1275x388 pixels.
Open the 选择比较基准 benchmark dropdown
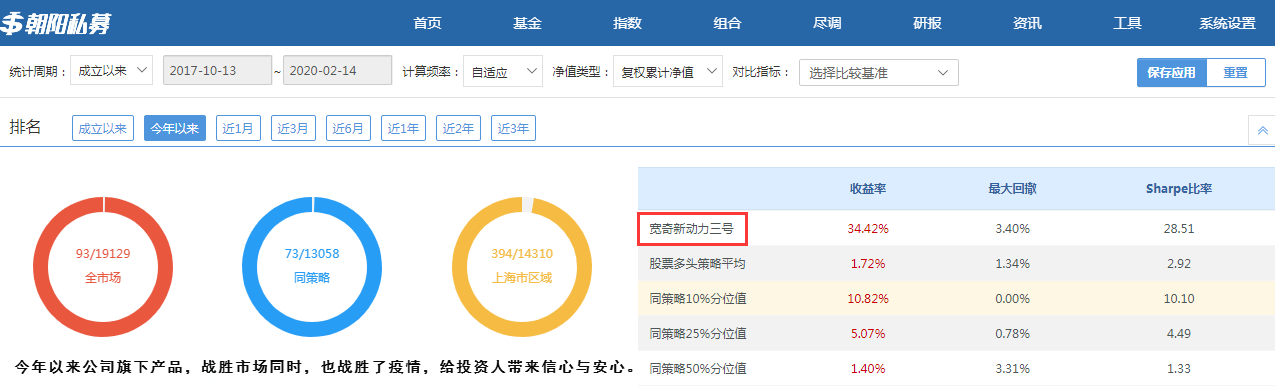coord(879,72)
